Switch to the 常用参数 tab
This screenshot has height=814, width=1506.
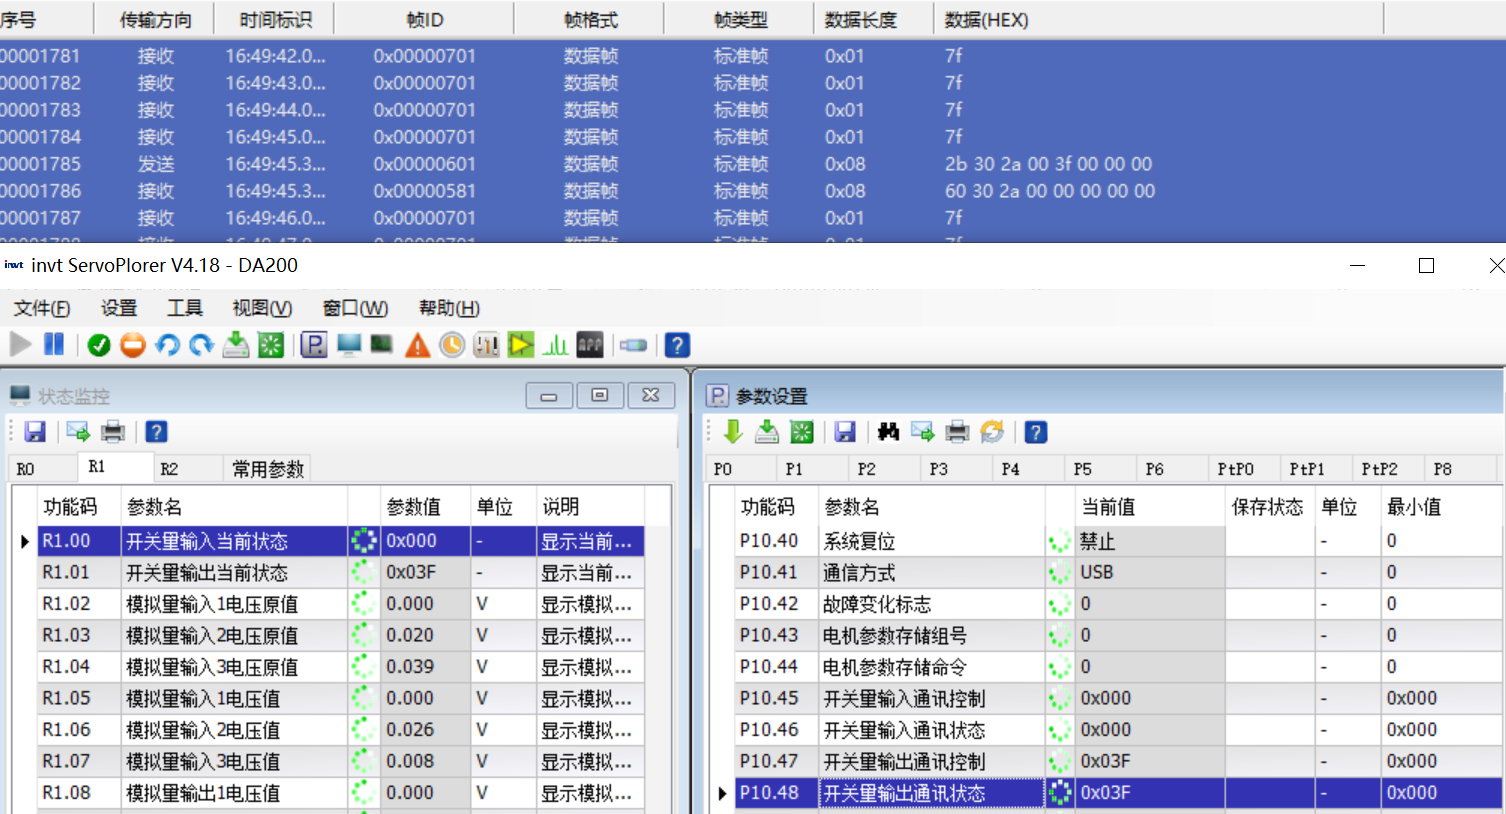(268, 469)
